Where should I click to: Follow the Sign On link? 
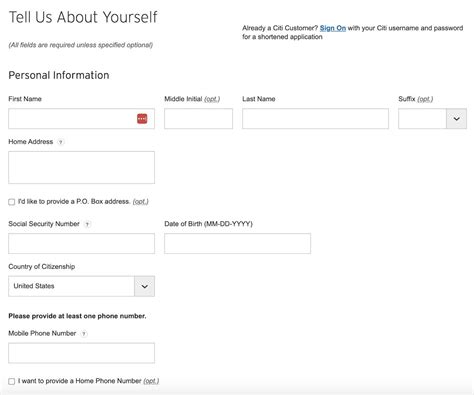pos(333,28)
